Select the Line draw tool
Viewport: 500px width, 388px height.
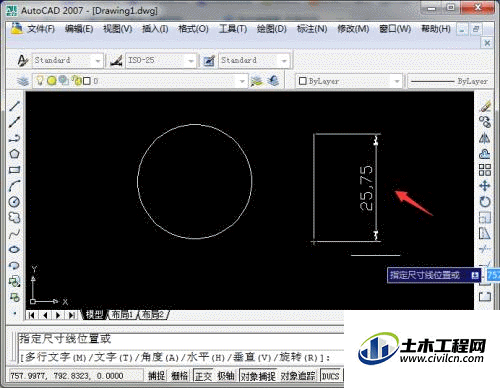click(14, 106)
